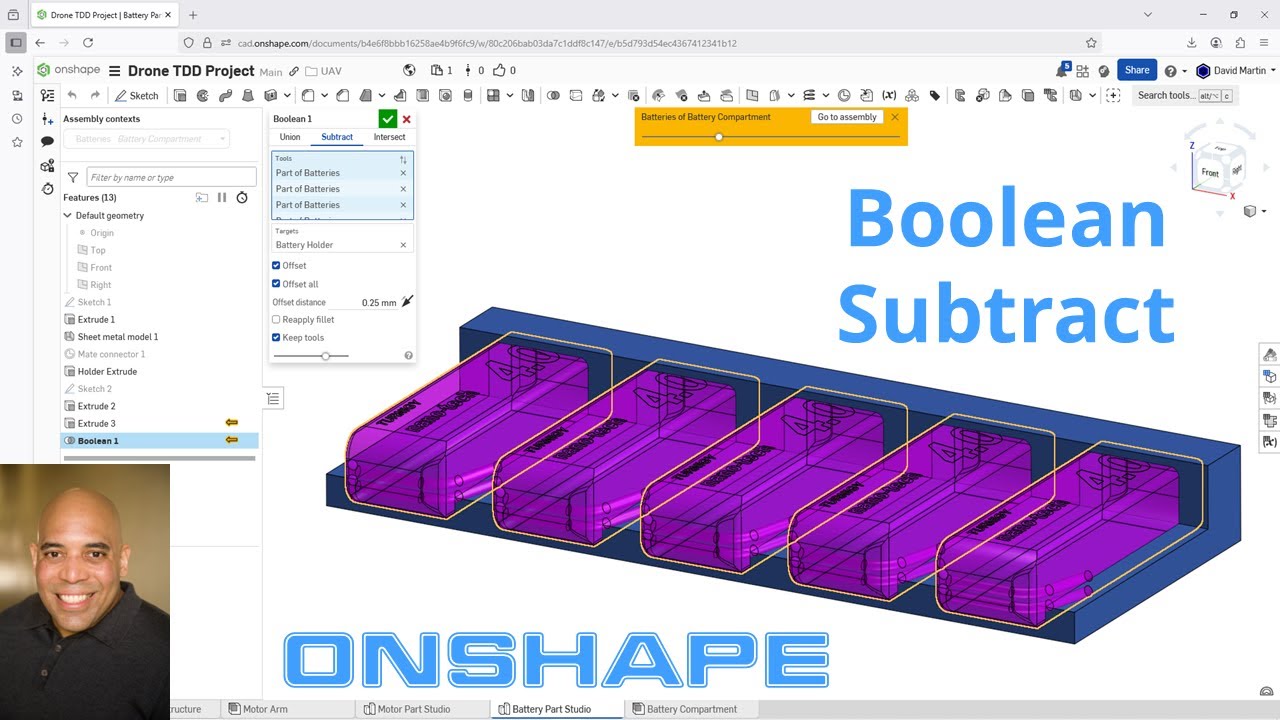Adjust the context banner transparency slider
The image size is (1280, 720).
[718, 136]
